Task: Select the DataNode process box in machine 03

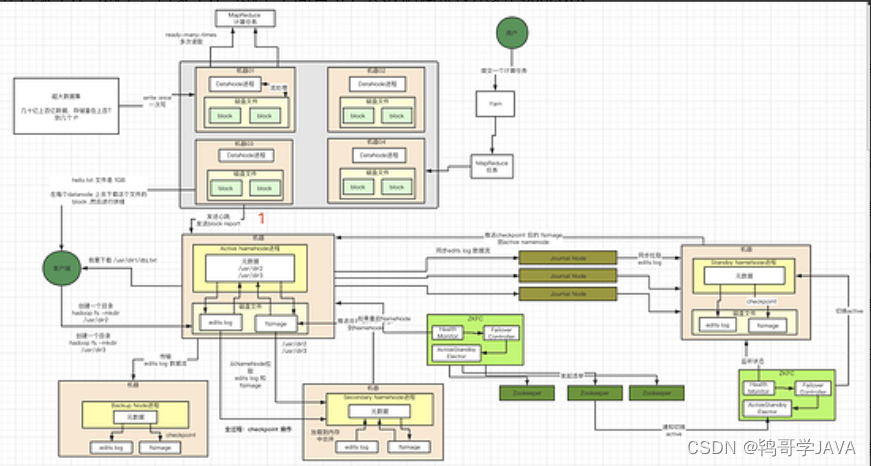Action: [x=246, y=156]
